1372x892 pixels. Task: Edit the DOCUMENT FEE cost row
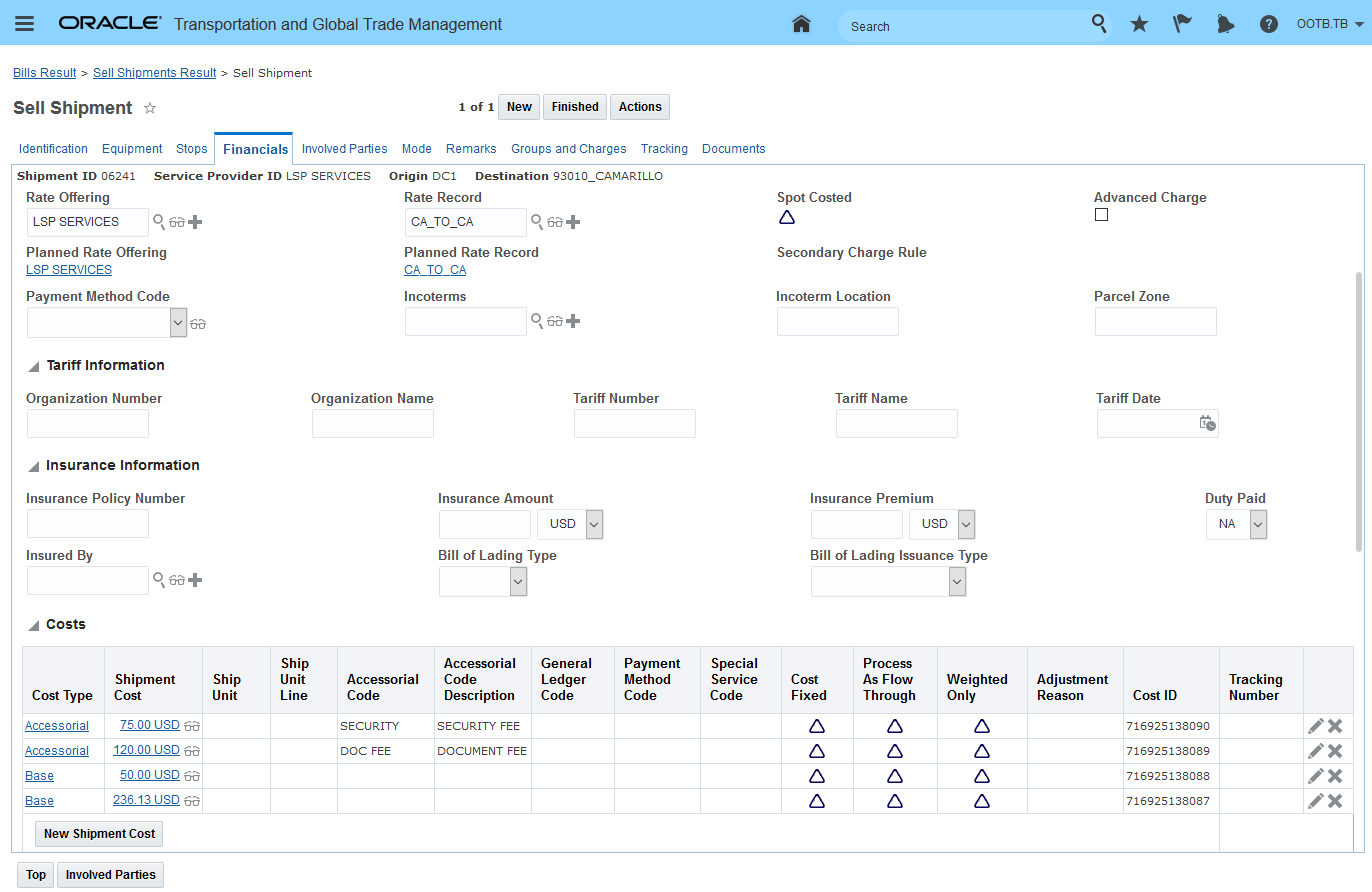click(x=1316, y=751)
